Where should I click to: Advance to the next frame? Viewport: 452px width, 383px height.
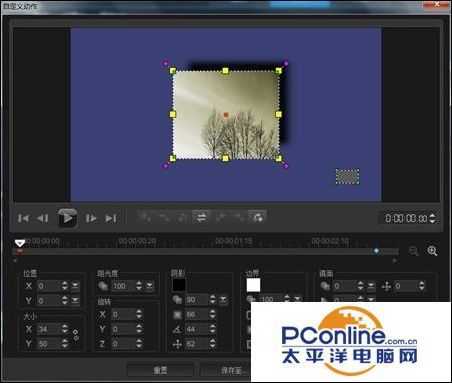[91, 218]
